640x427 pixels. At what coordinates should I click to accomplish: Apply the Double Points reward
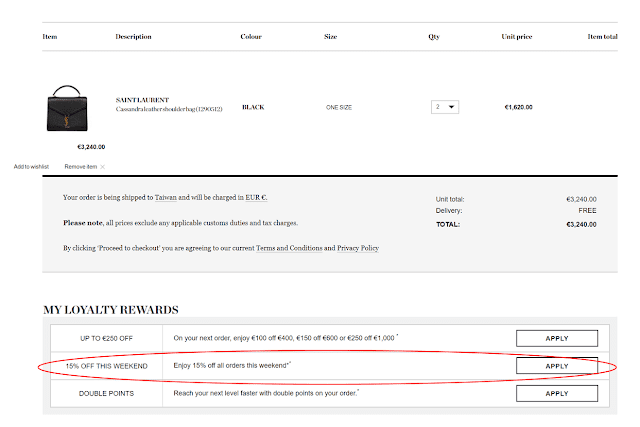[557, 394]
